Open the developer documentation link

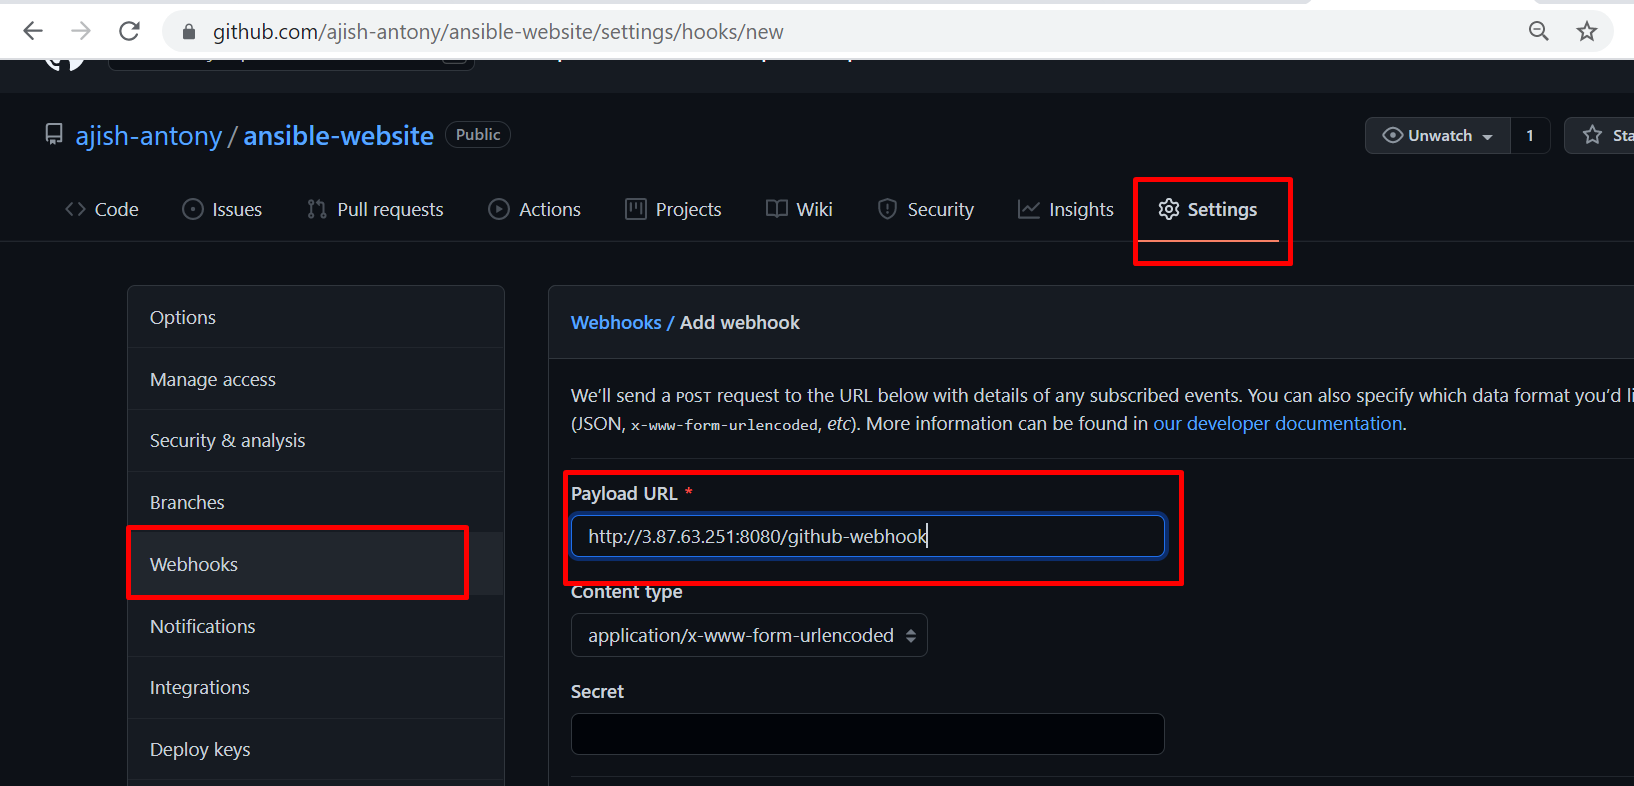[x=1277, y=424]
